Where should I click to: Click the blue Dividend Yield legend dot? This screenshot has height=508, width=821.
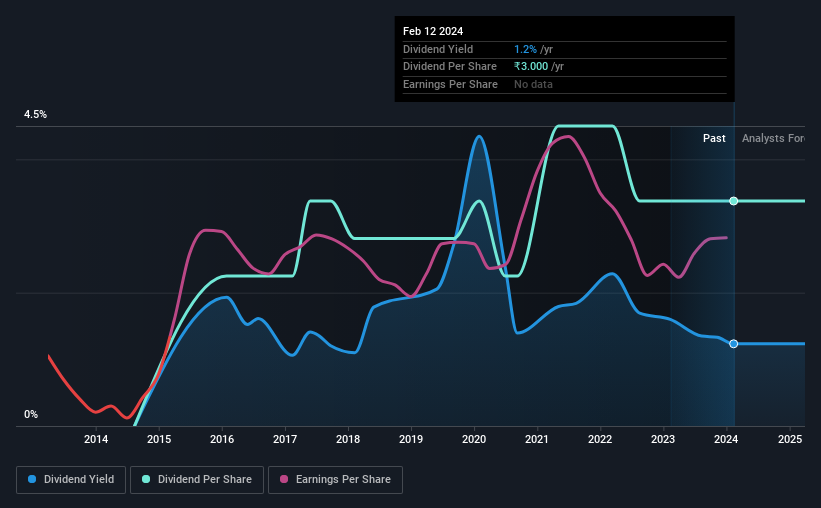coord(32,479)
